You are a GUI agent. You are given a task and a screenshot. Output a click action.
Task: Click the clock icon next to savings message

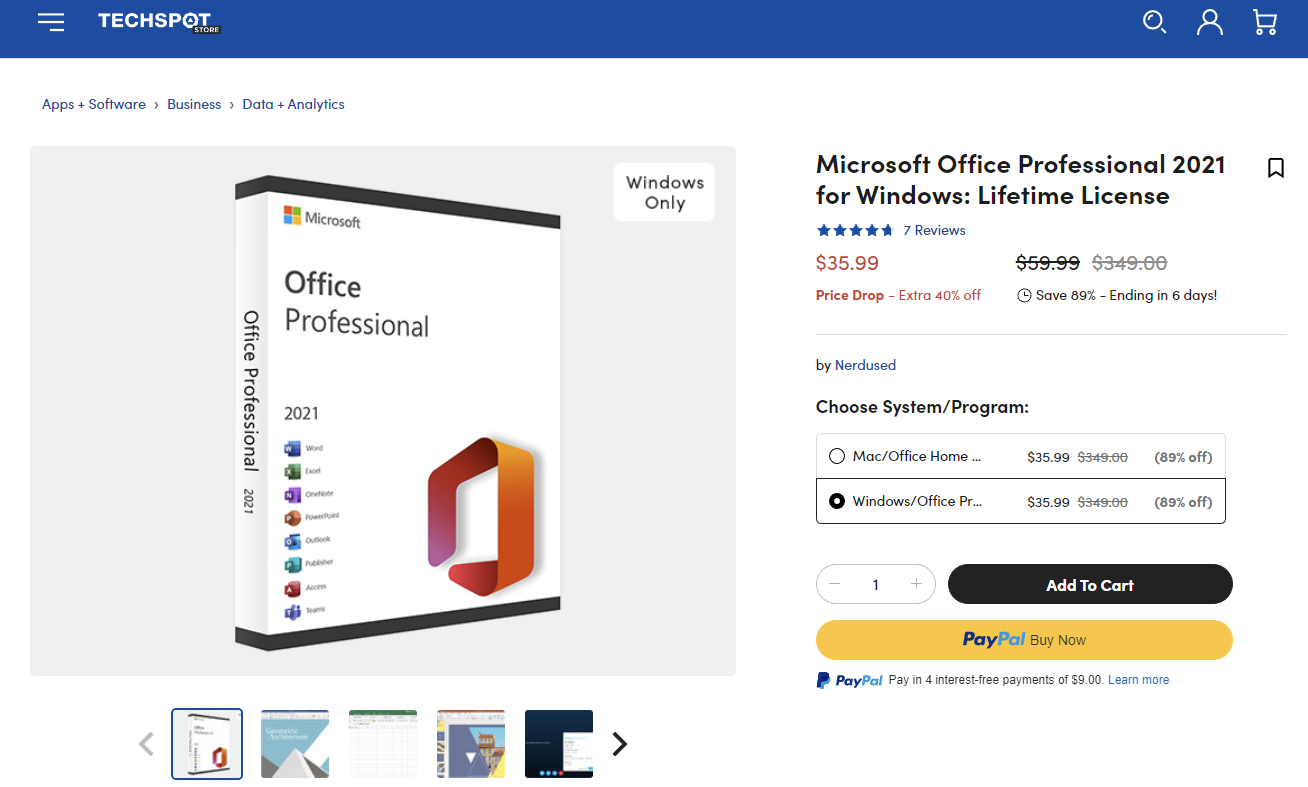pos(1023,295)
